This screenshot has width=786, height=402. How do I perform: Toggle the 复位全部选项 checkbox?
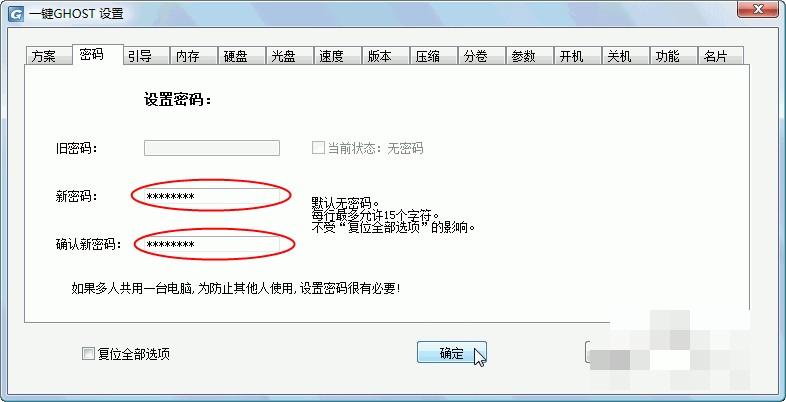(88, 354)
